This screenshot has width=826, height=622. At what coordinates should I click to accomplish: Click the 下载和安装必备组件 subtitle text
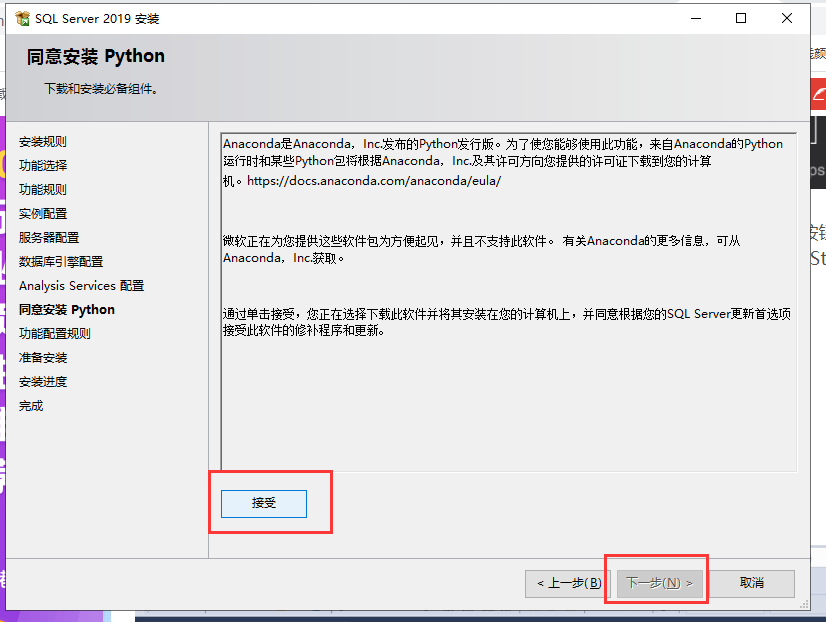(x=101, y=89)
